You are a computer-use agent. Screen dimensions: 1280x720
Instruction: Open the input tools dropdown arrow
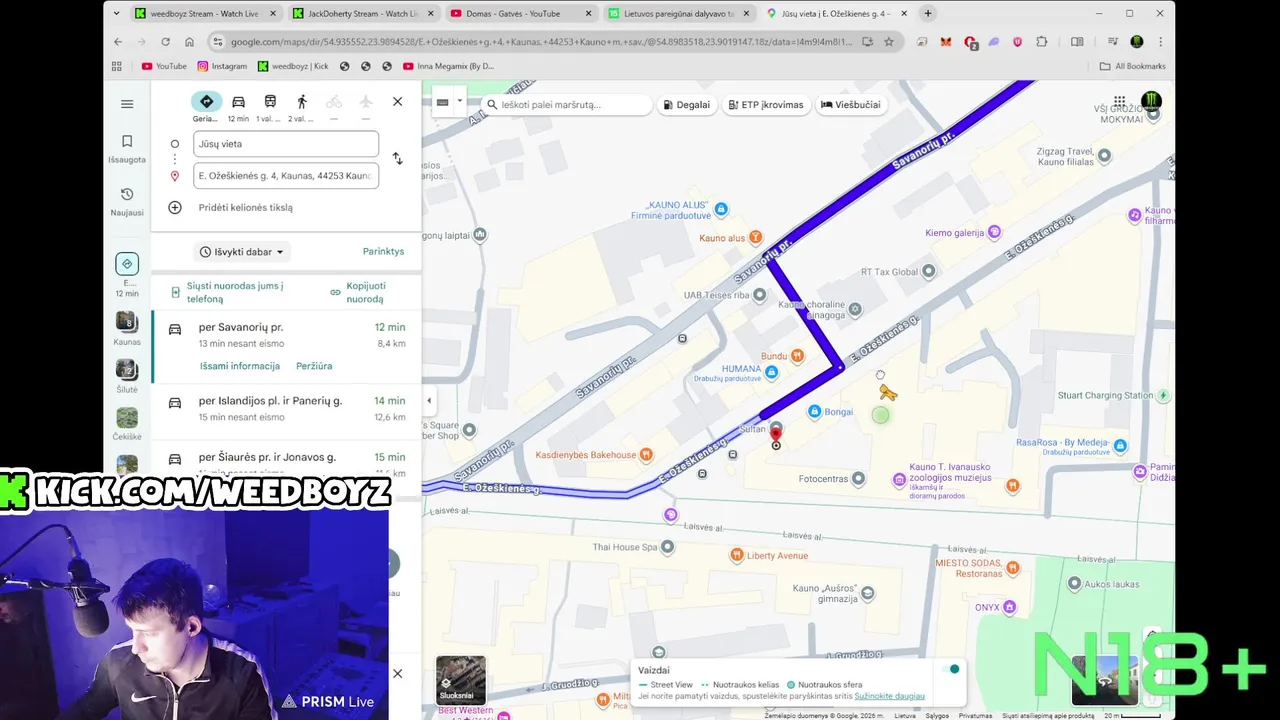pyautogui.click(x=460, y=101)
